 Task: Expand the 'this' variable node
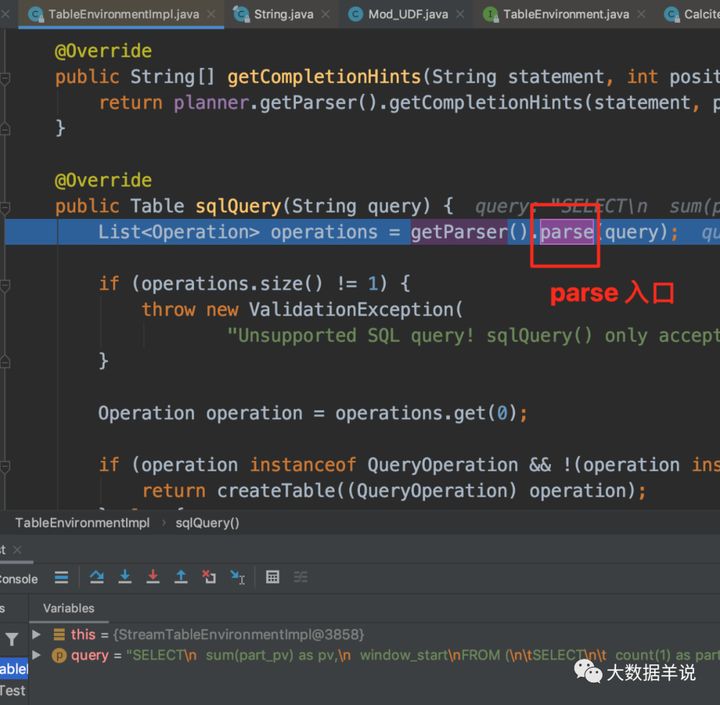36,634
